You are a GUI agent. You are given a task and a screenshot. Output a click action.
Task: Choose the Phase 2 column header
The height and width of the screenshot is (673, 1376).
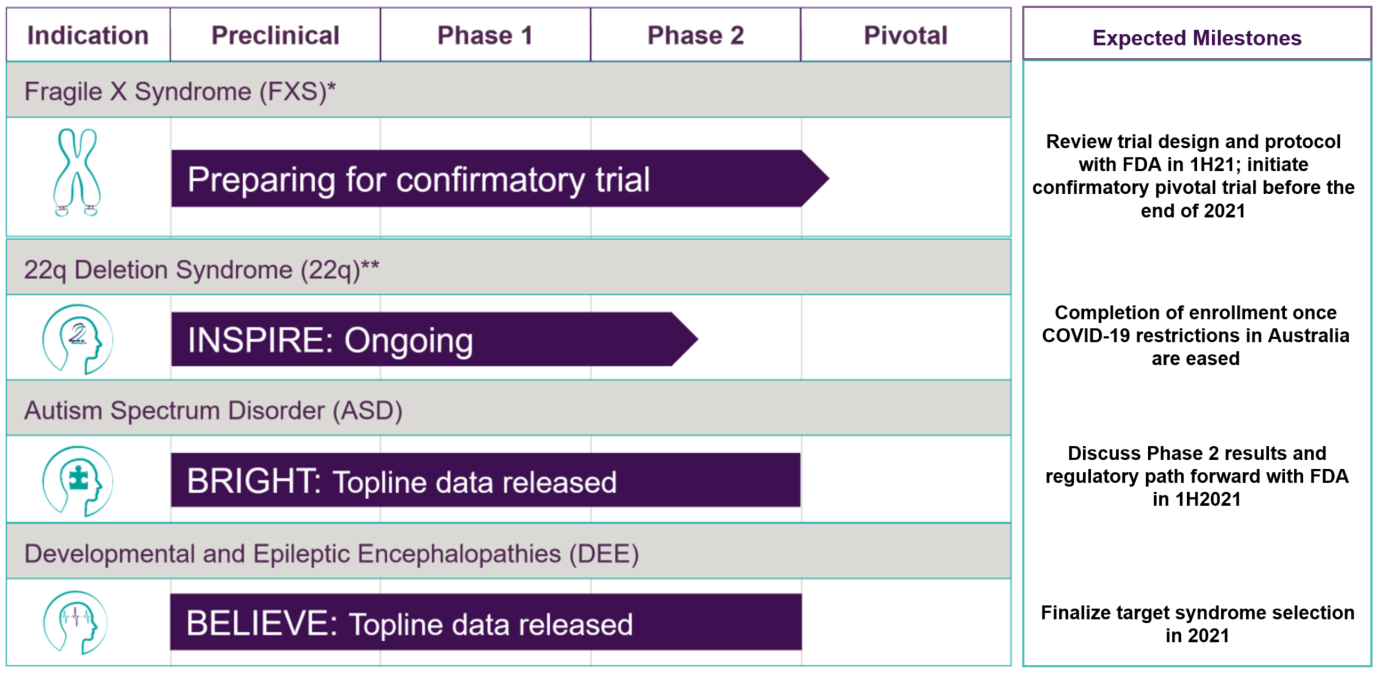pyautogui.click(x=695, y=36)
